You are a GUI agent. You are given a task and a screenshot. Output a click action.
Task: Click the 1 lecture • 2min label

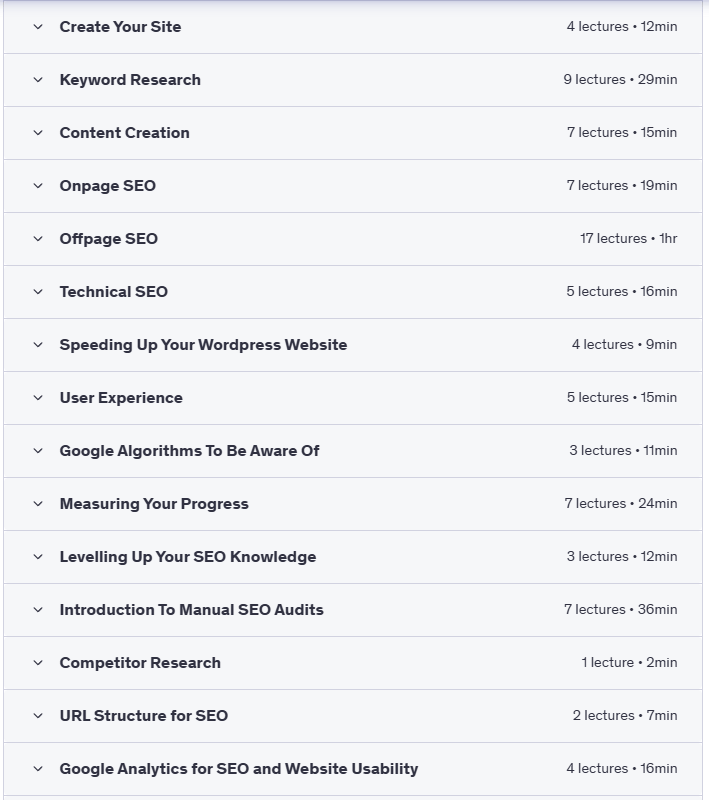click(x=629, y=663)
